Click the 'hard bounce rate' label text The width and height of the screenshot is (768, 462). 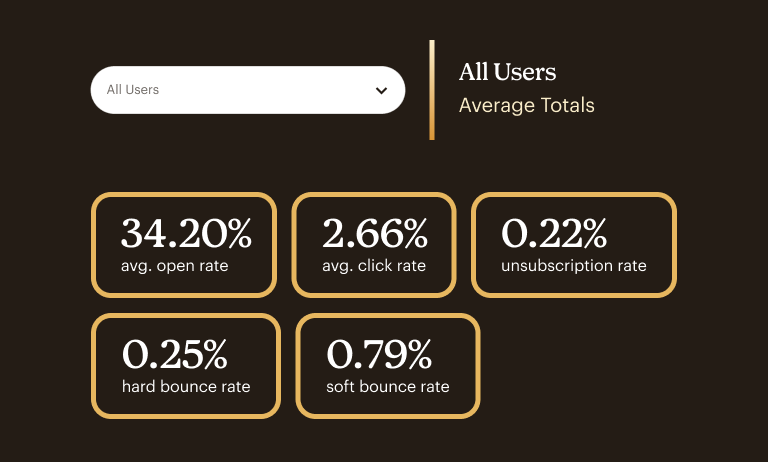coord(186,387)
